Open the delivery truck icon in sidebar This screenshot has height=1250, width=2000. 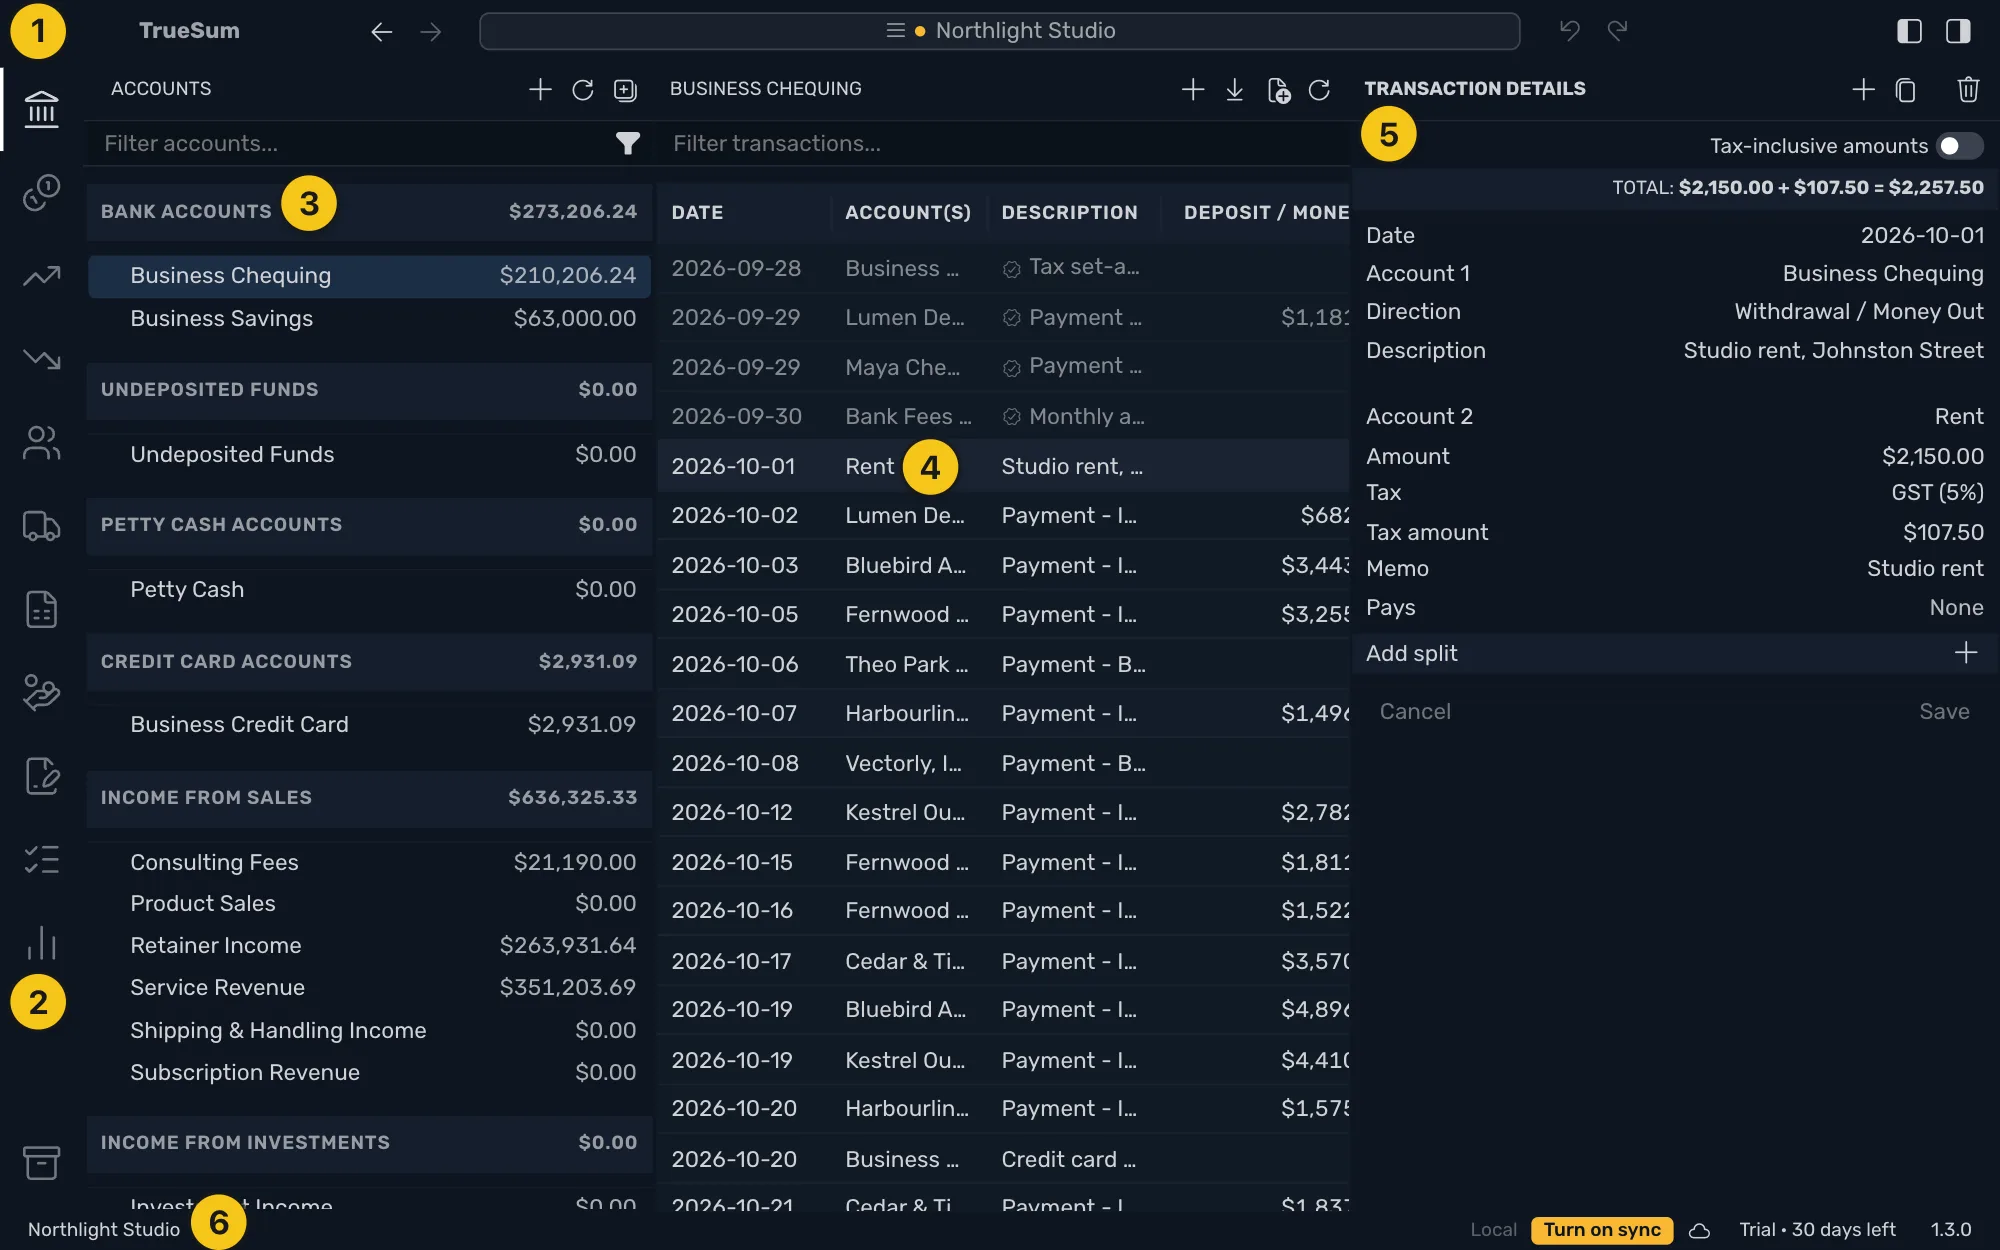pyautogui.click(x=41, y=526)
